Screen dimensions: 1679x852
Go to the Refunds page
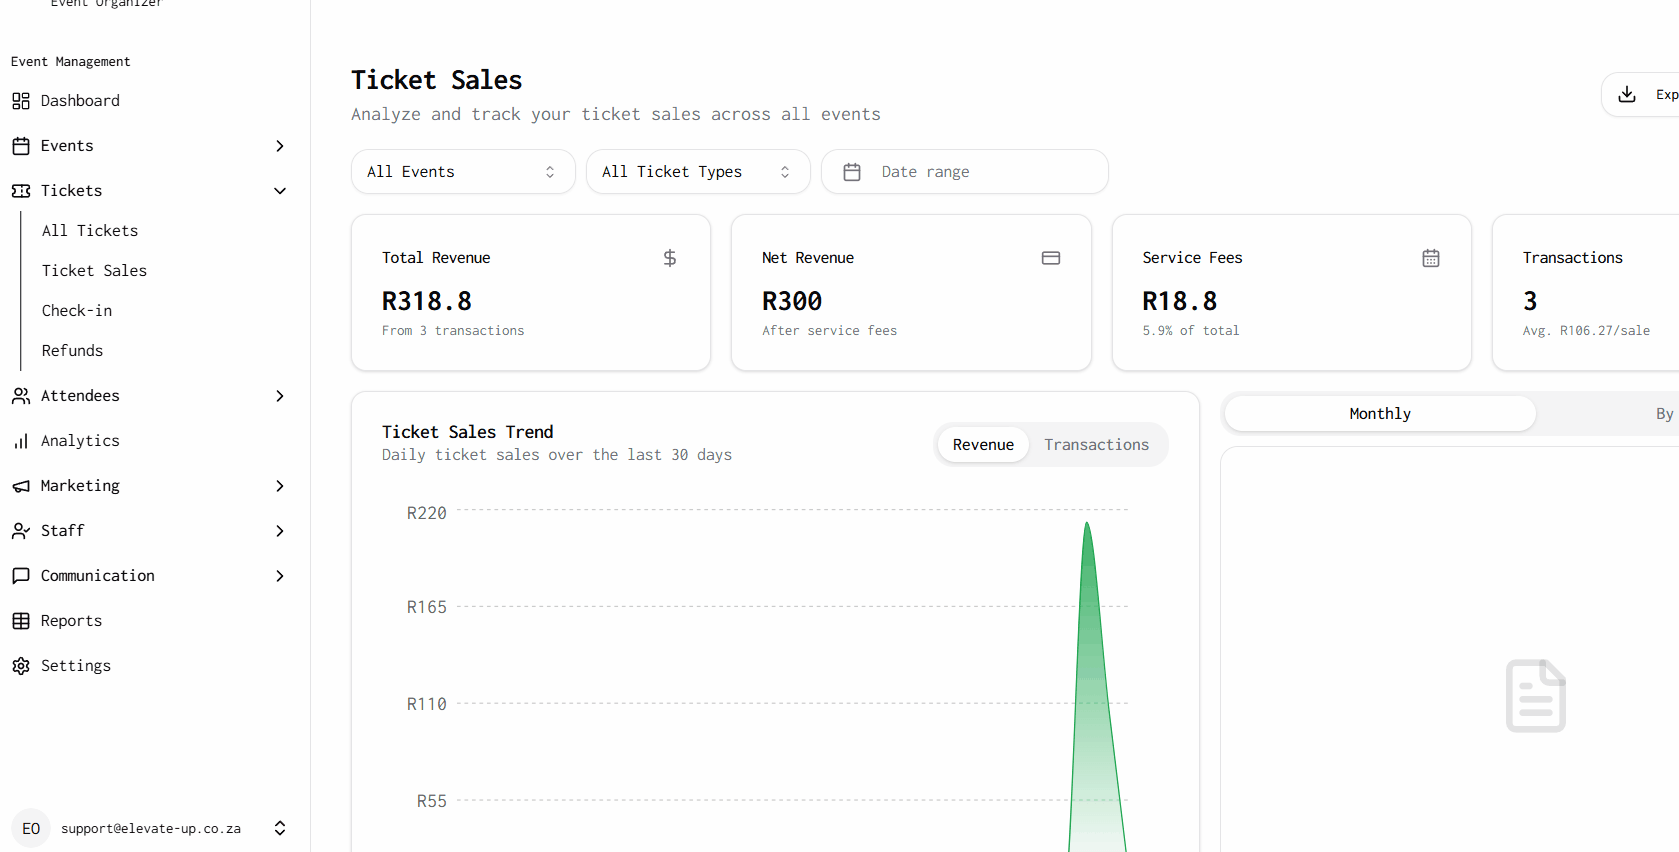(x=72, y=351)
